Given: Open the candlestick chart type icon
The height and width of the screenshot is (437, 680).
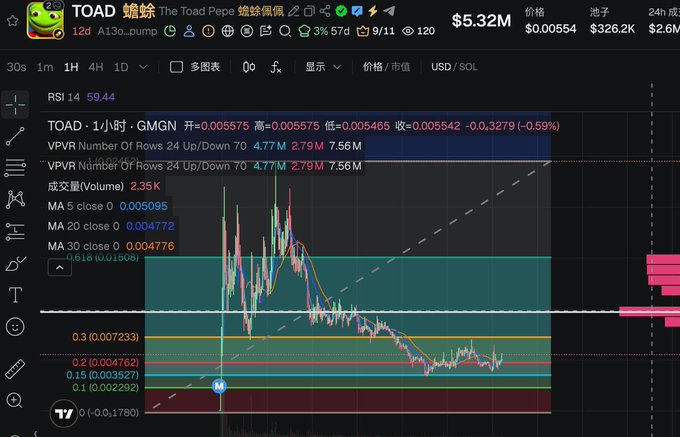Looking at the screenshot, I should click(249, 67).
